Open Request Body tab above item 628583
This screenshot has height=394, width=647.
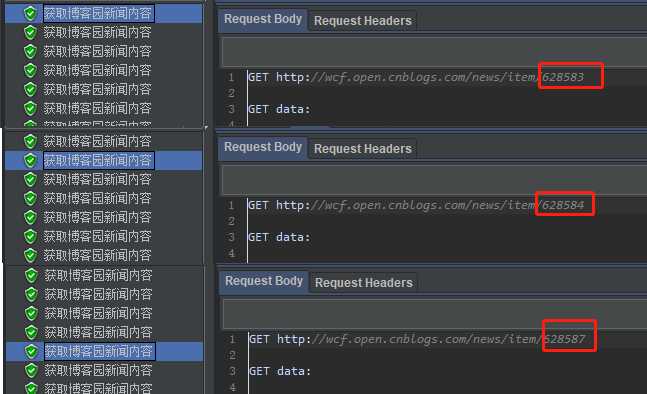263,19
